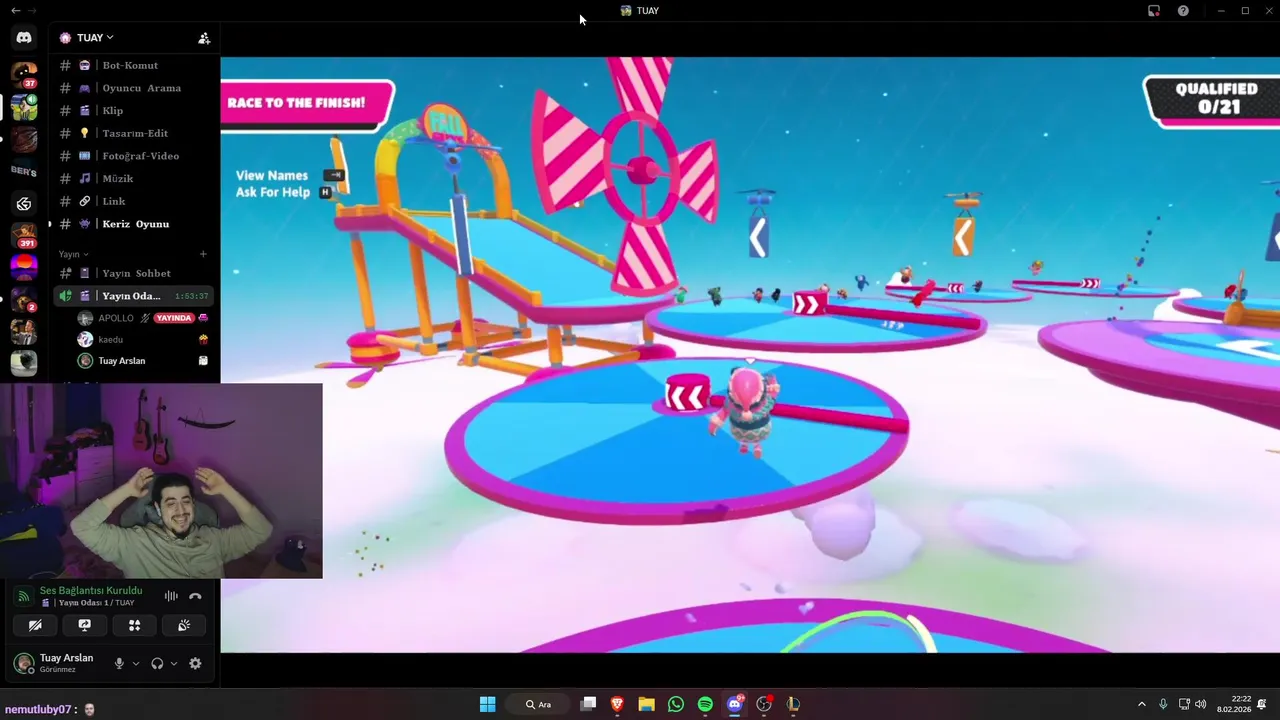Go back with title bar arrow
This screenshot has width=1280, height=720.
coord(15,11)
